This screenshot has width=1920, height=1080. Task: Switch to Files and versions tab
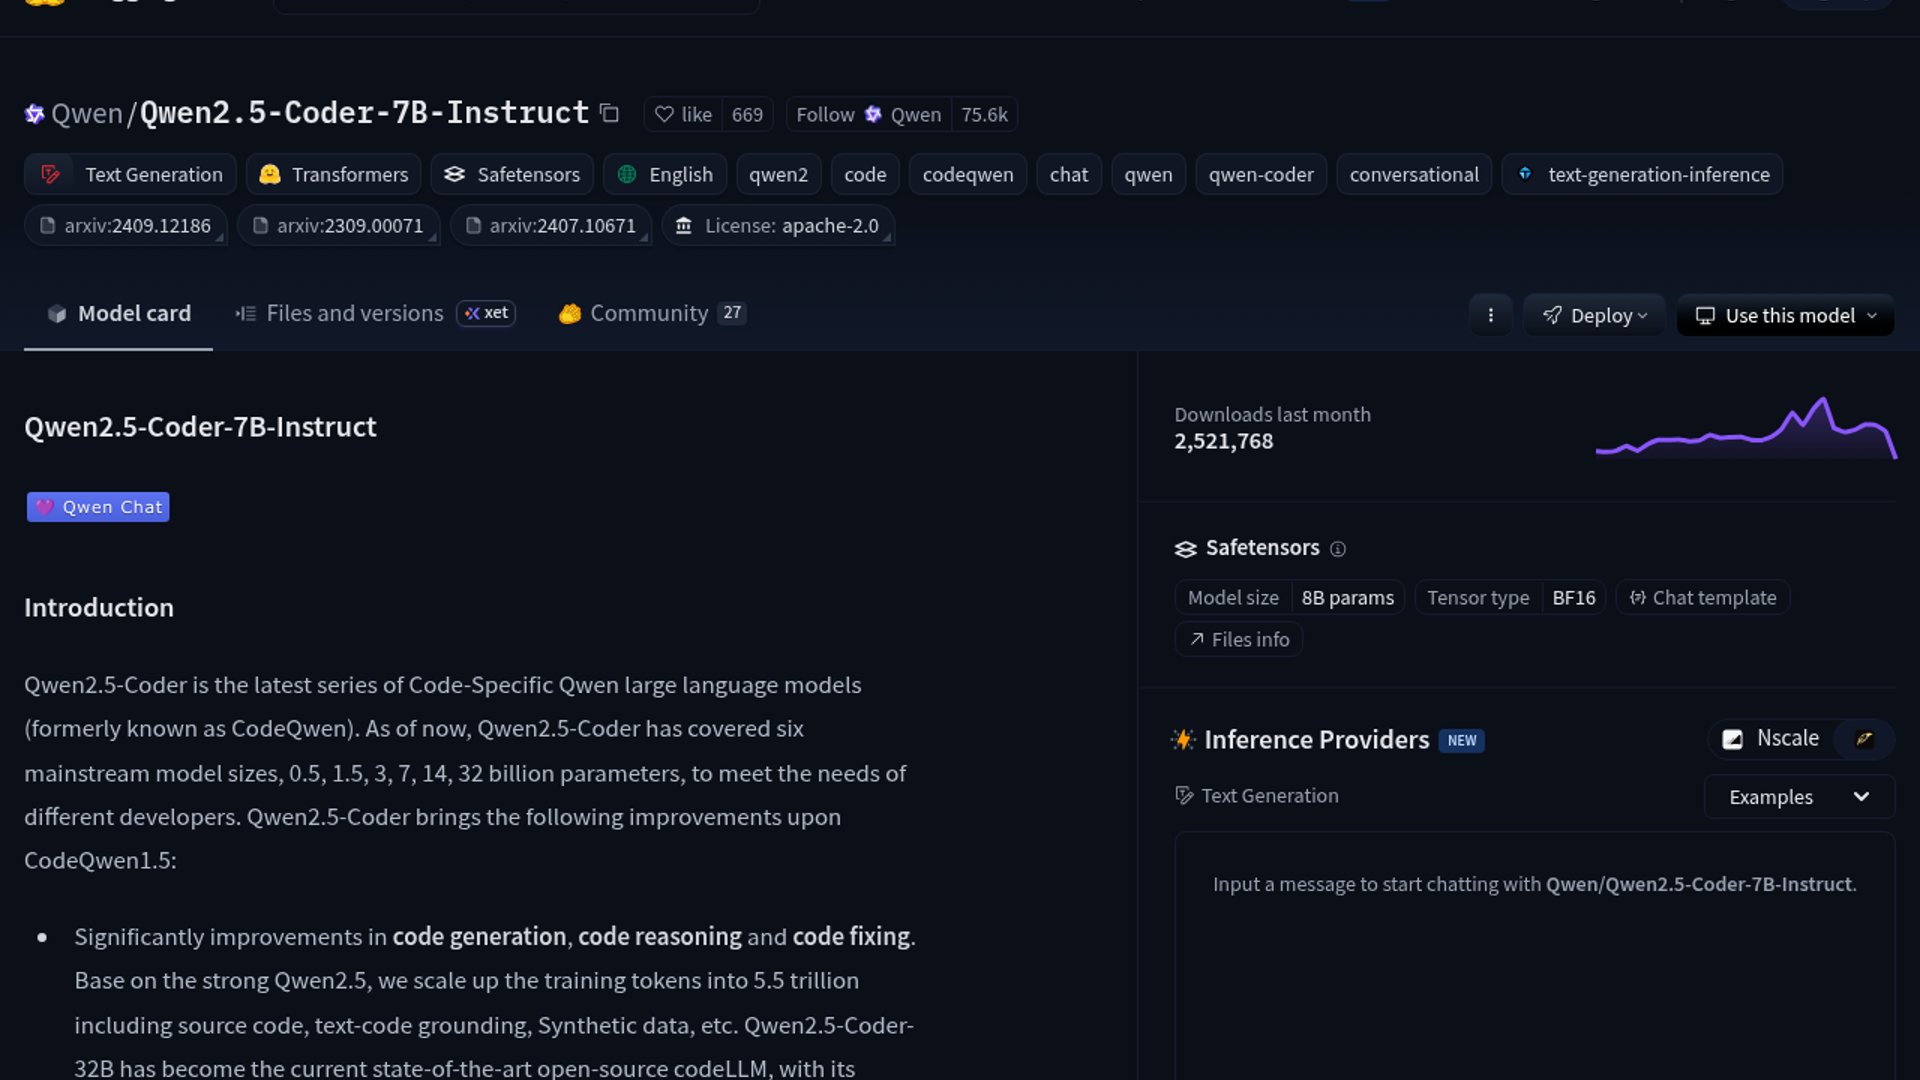click(354, 314)
